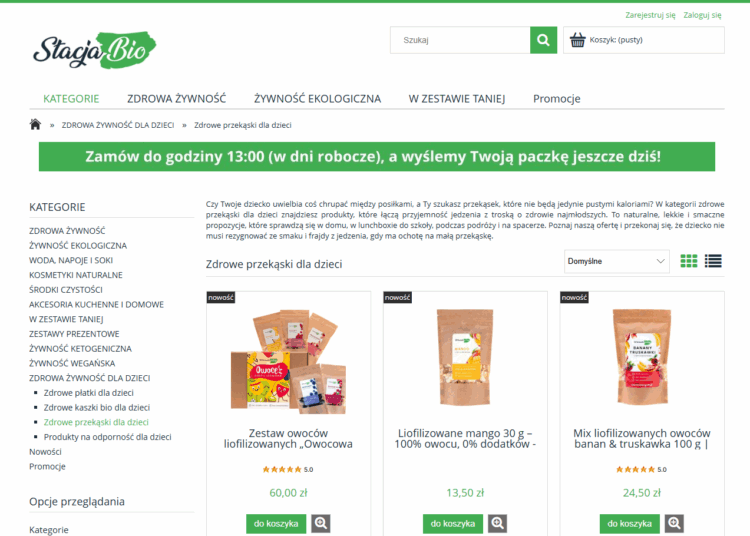
Task: Collapse ZDROWA ŻYWNOŚĆ DLA DZIECI sidebar category
Action: tap(89, 378)
